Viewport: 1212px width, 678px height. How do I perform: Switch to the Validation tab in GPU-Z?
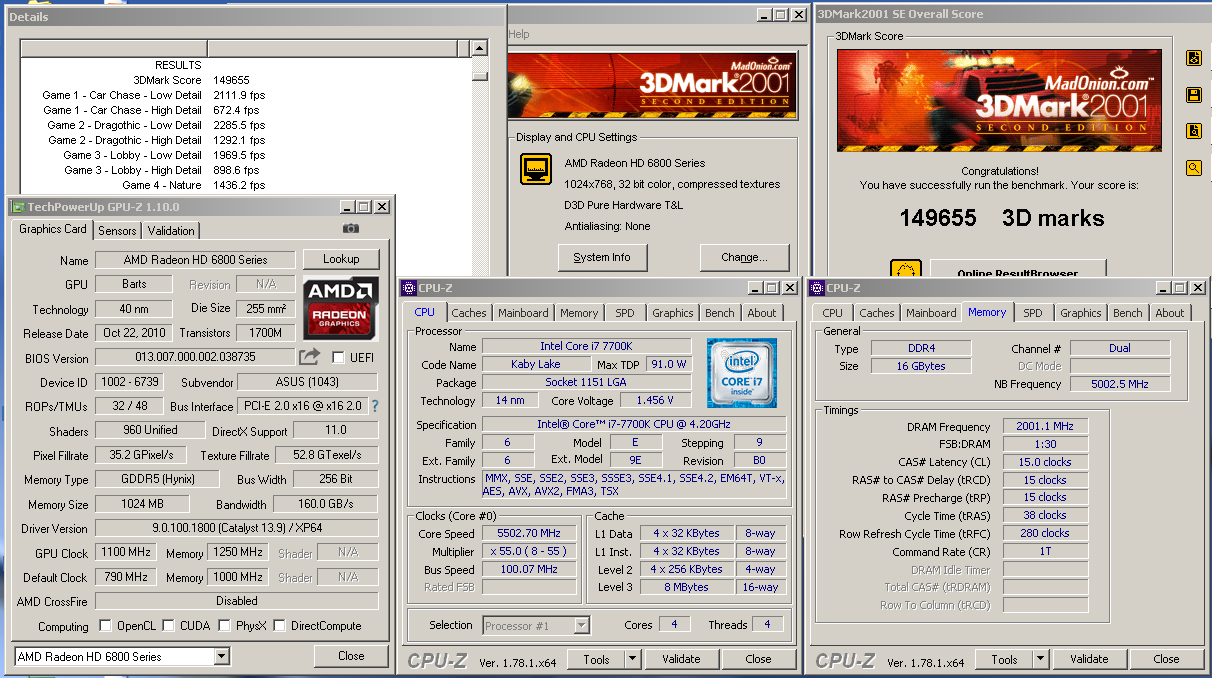[x=171, y=230]
